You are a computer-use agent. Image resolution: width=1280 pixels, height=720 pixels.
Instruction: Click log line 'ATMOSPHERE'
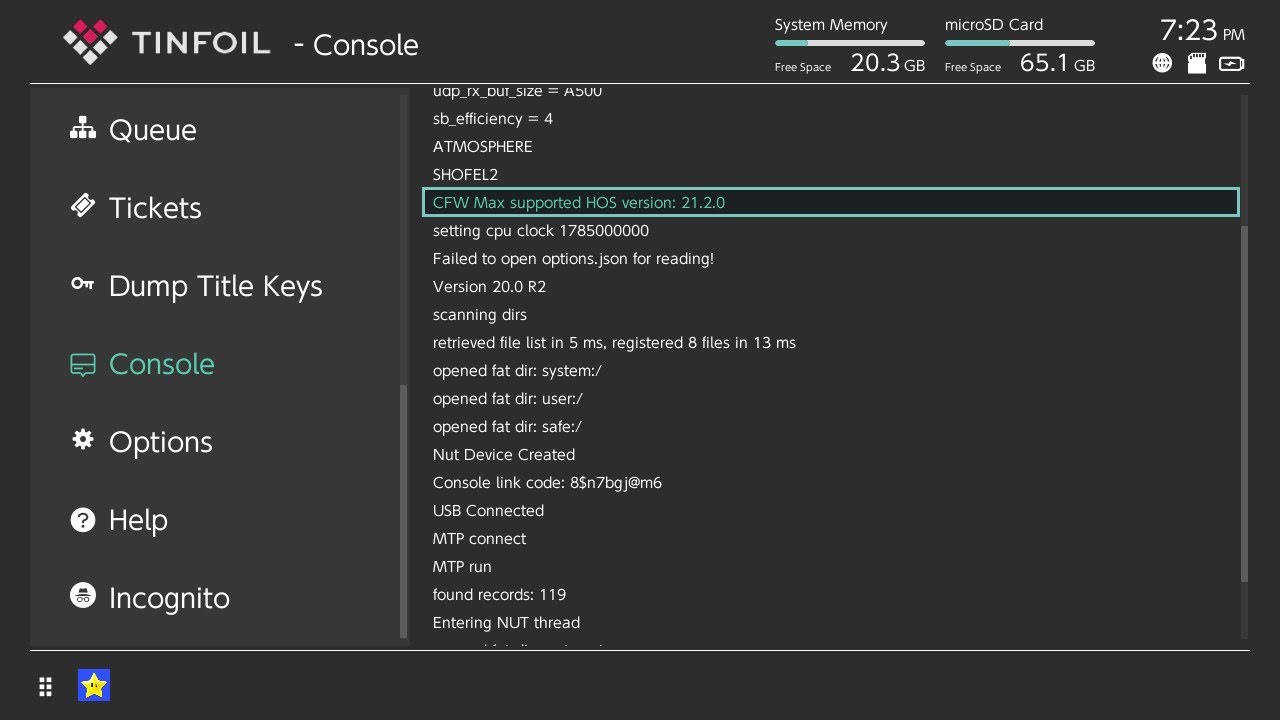point(483,146)
